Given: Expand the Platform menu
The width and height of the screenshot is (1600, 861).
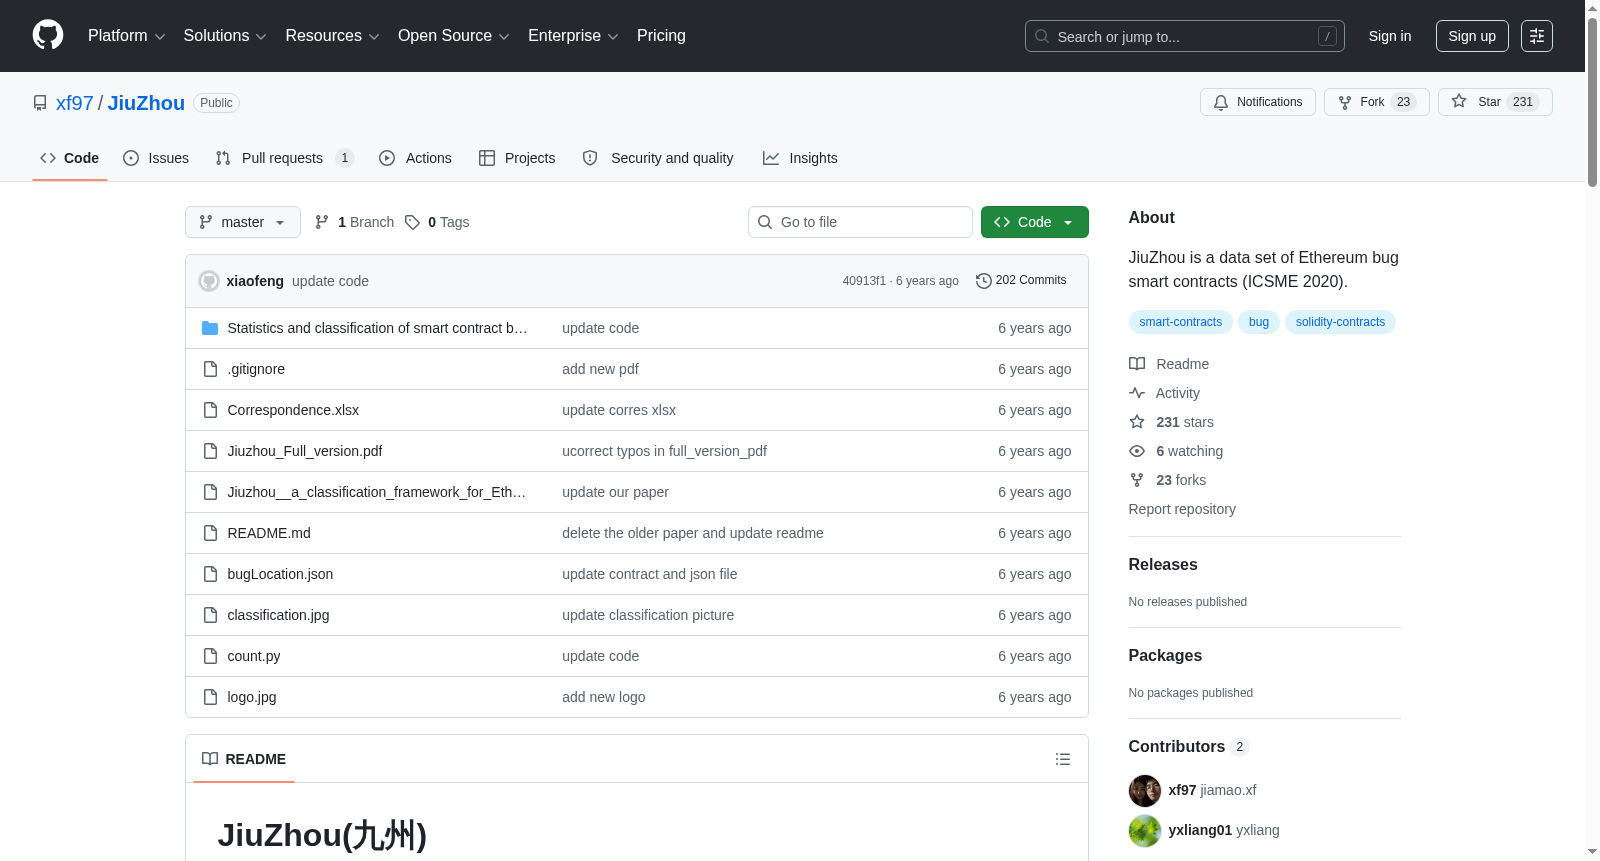Looking at the screenshot, I should [127, 36].
